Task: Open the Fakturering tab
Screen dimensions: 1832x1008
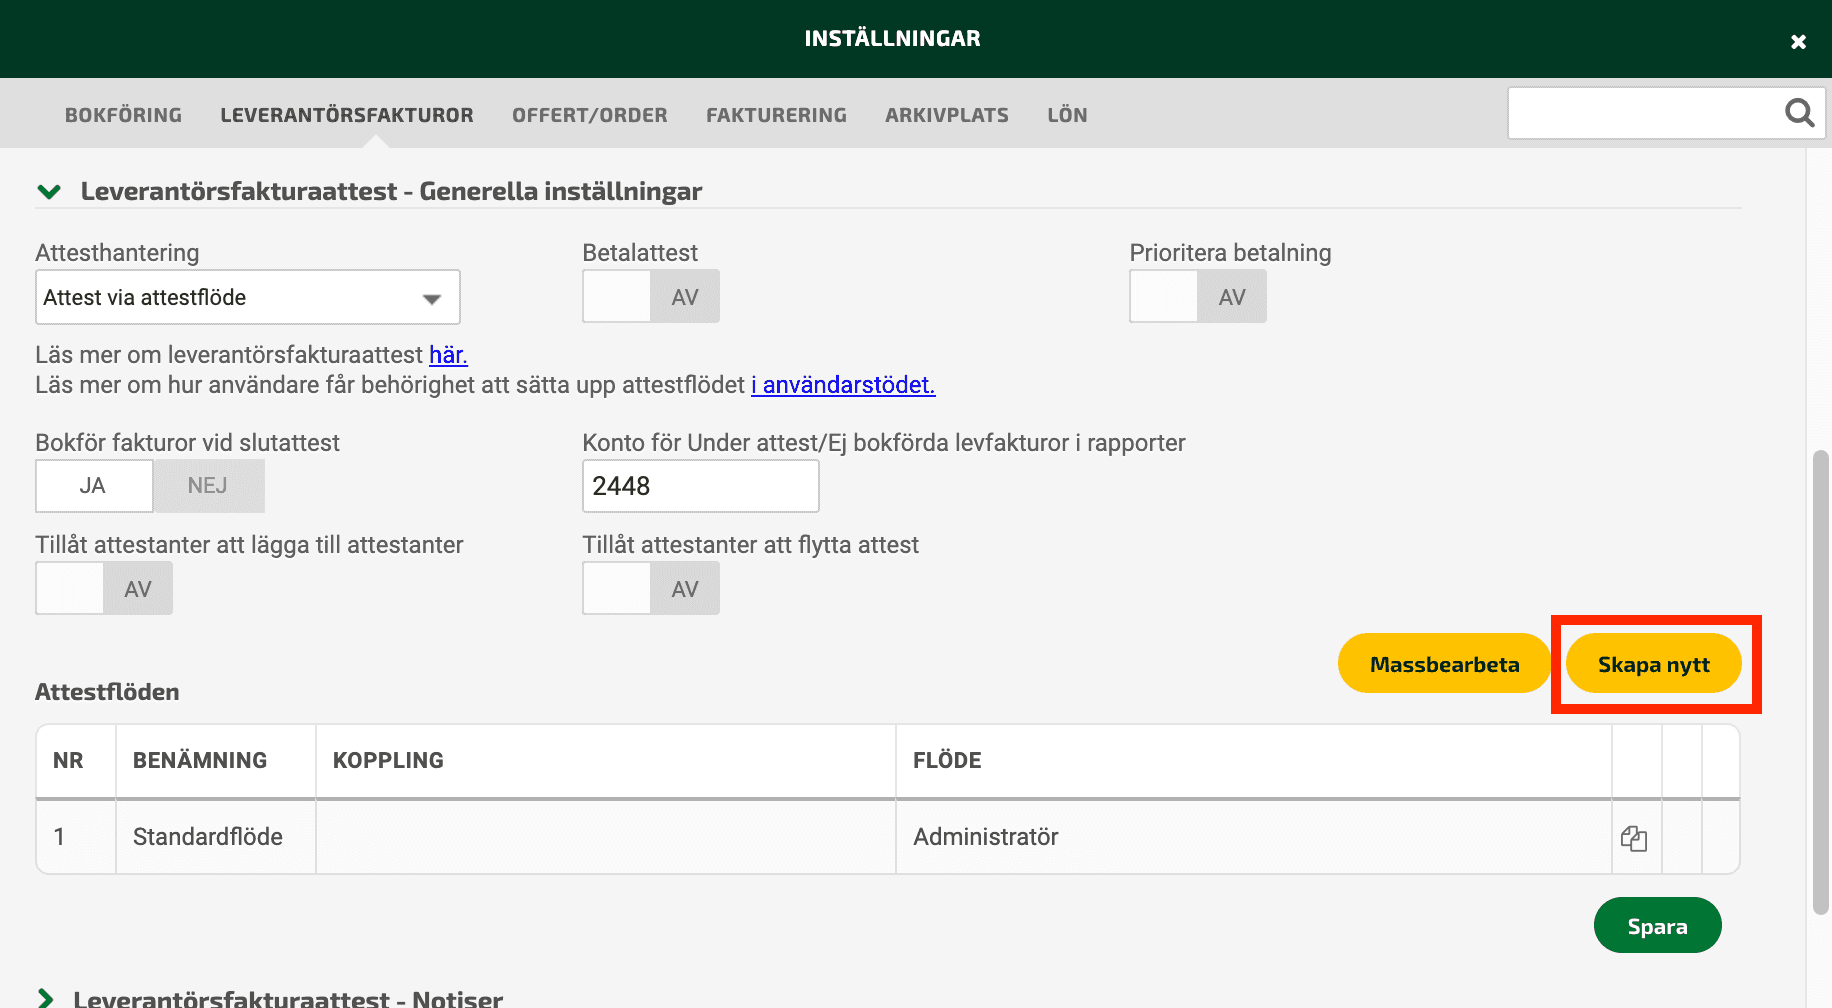Action: pos(776,115)
